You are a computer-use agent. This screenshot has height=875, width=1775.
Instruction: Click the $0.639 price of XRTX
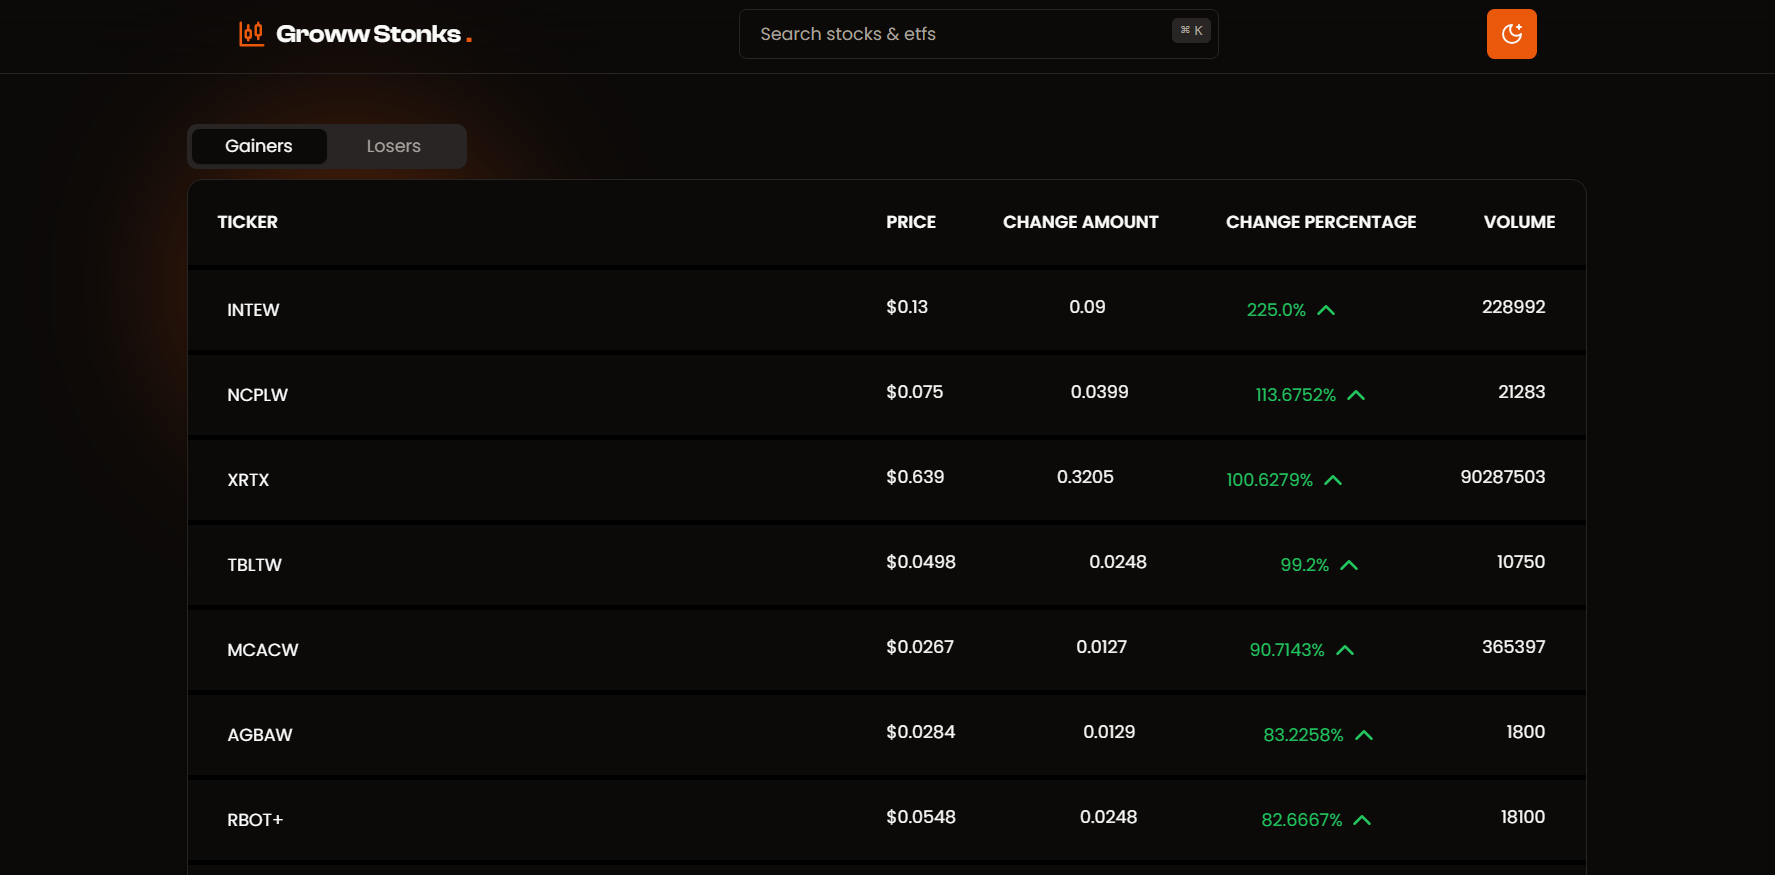click(915, 477)
